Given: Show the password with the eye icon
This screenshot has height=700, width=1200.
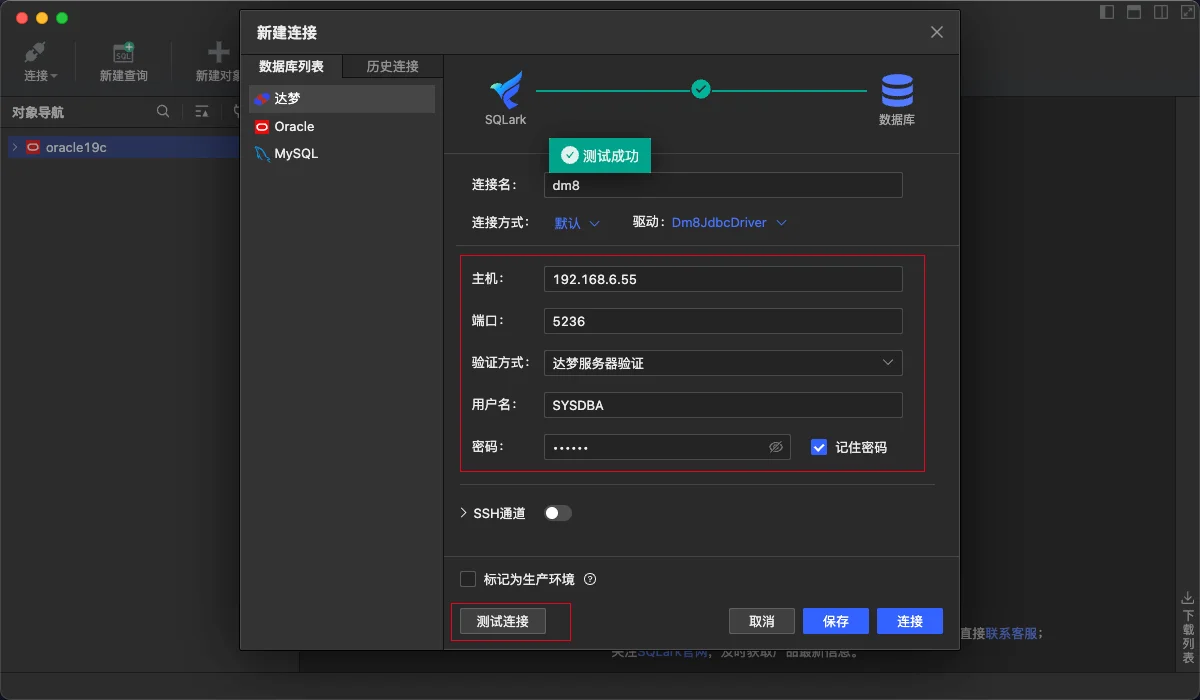Looking at the screenshot, I should coord(775,447).
